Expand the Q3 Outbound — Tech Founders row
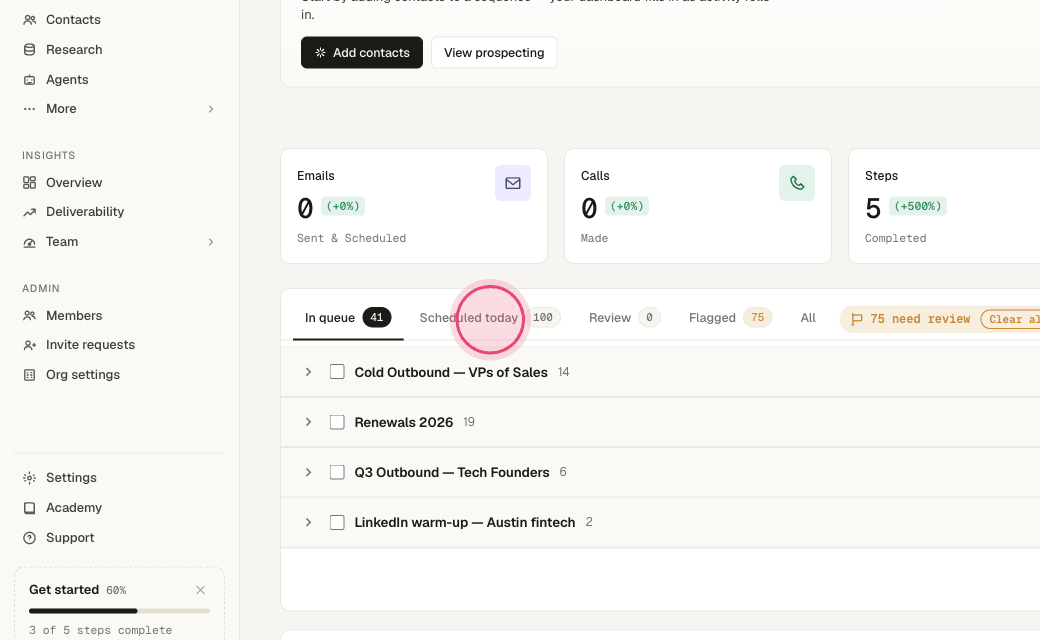Viewport: 1040px width, 640px height. [x=308, y=472]
